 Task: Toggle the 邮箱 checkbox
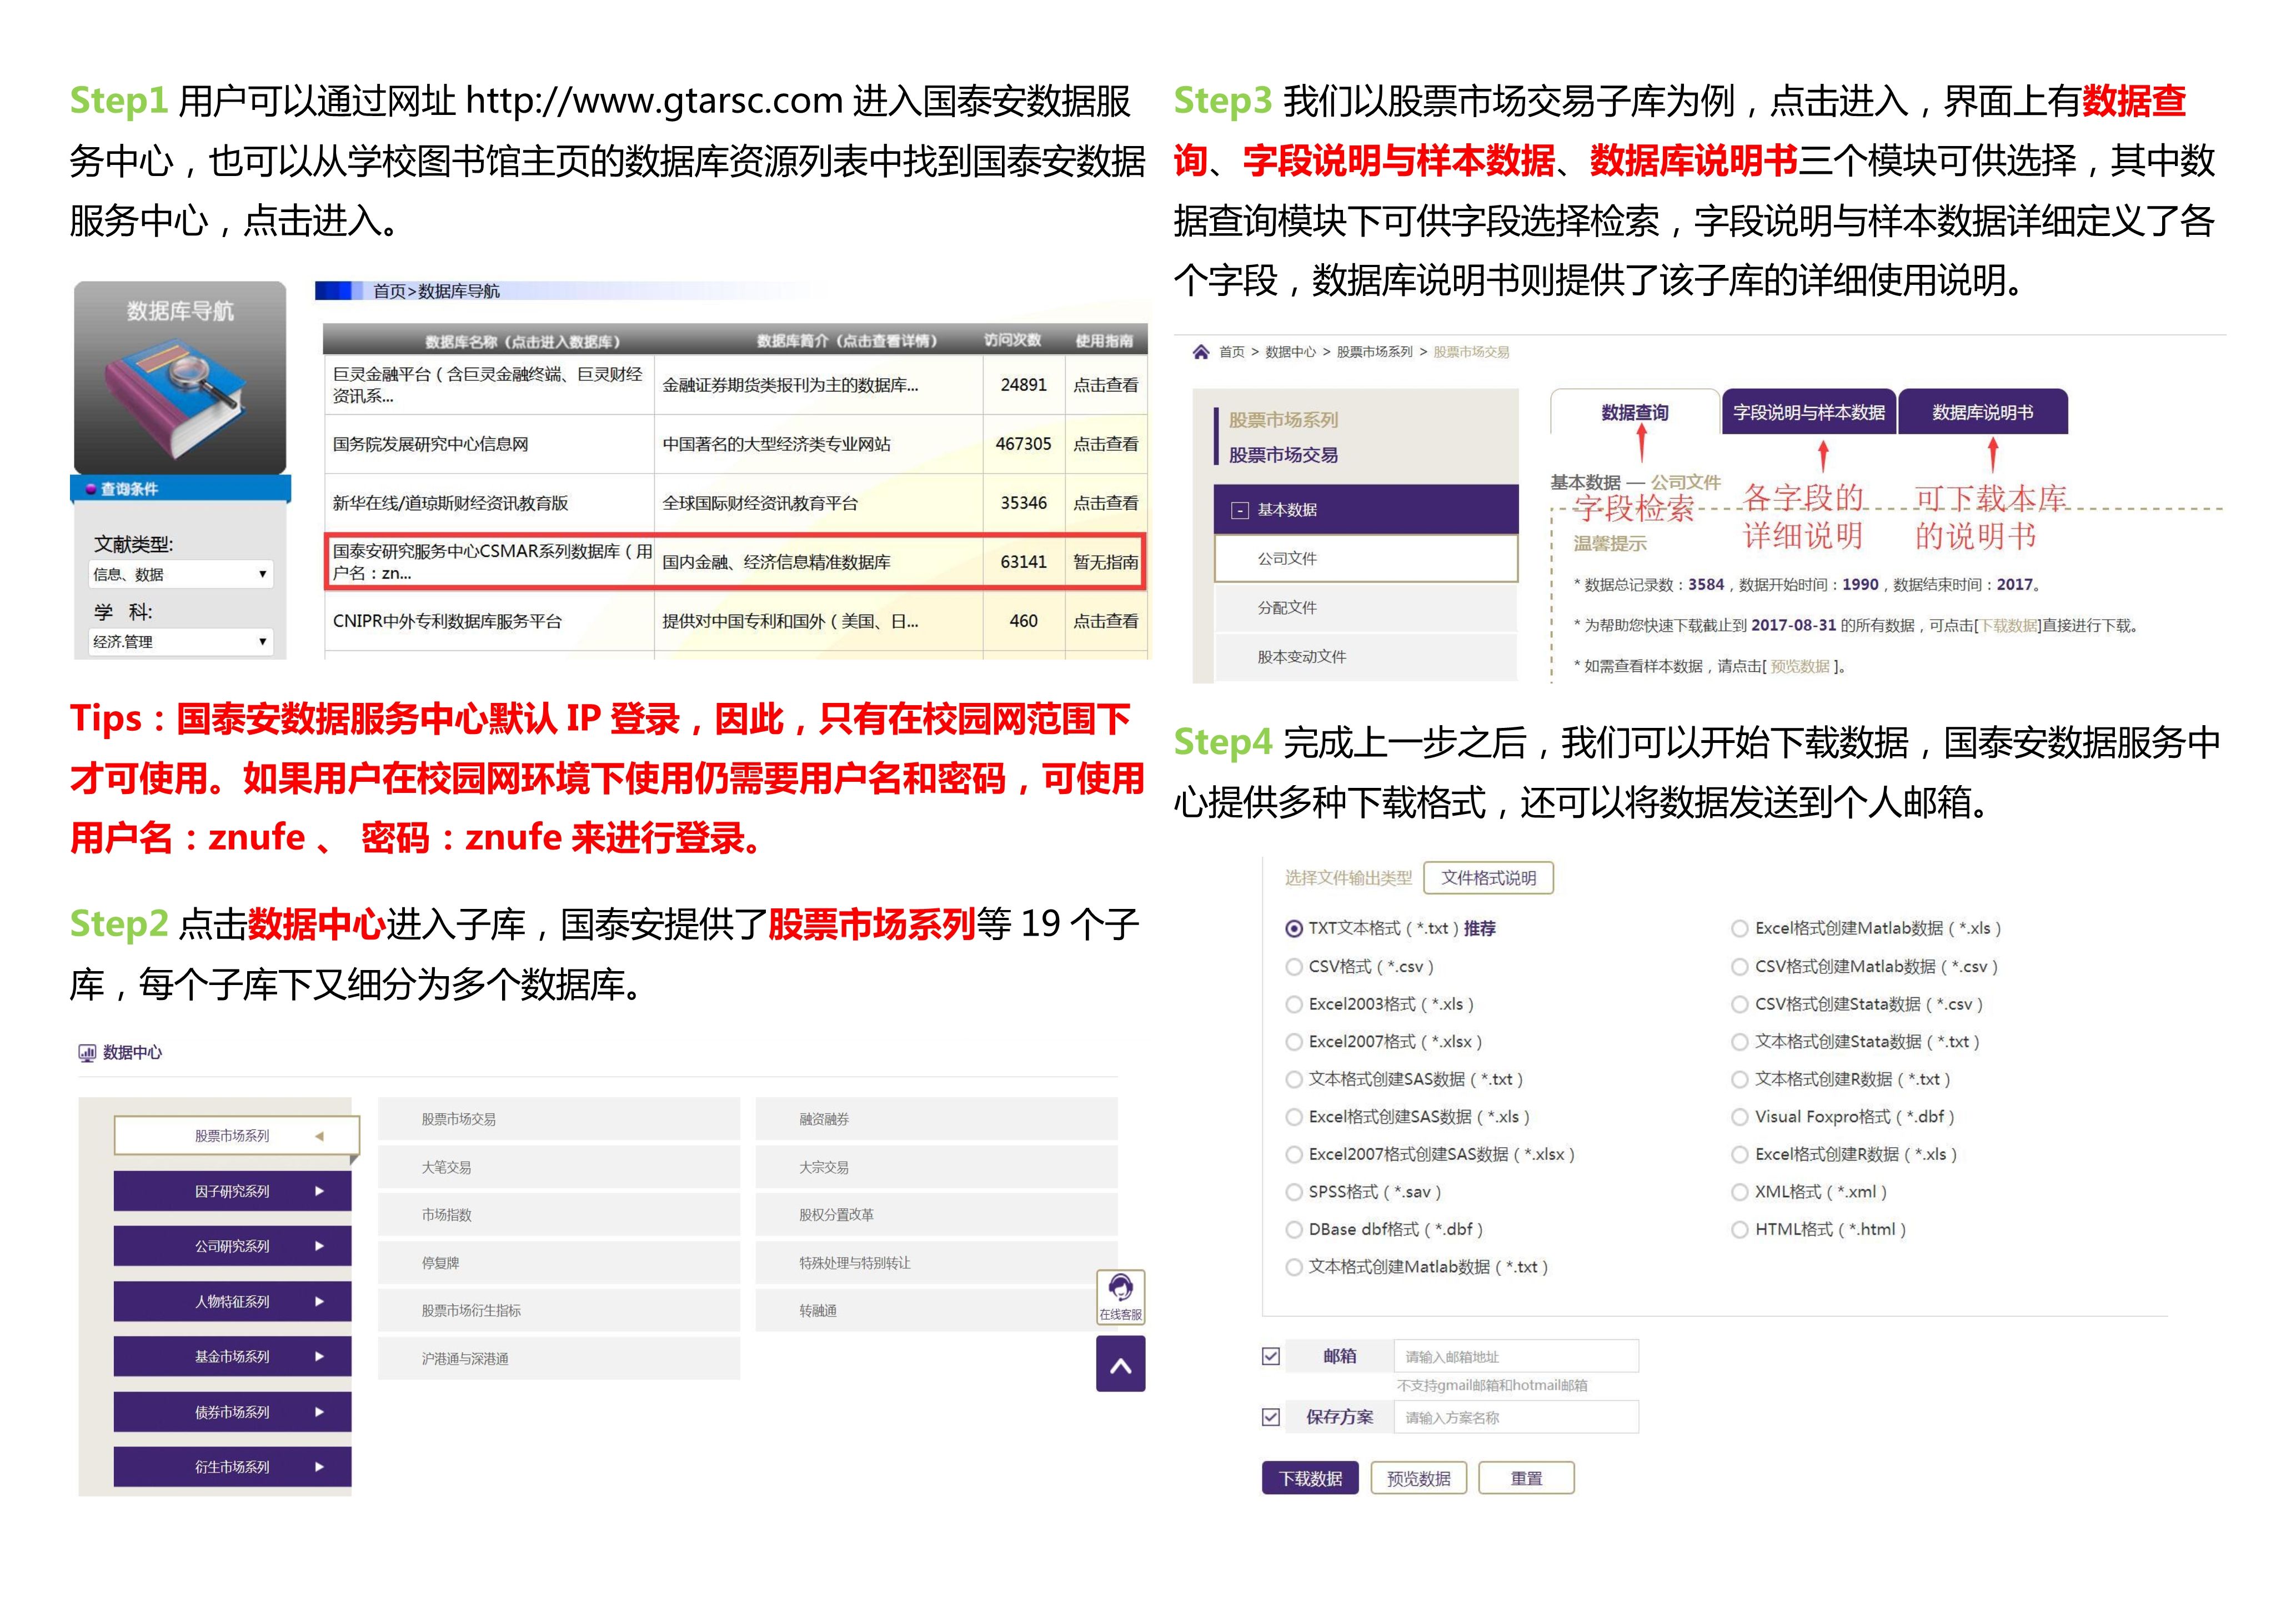click(1271, 1356)
